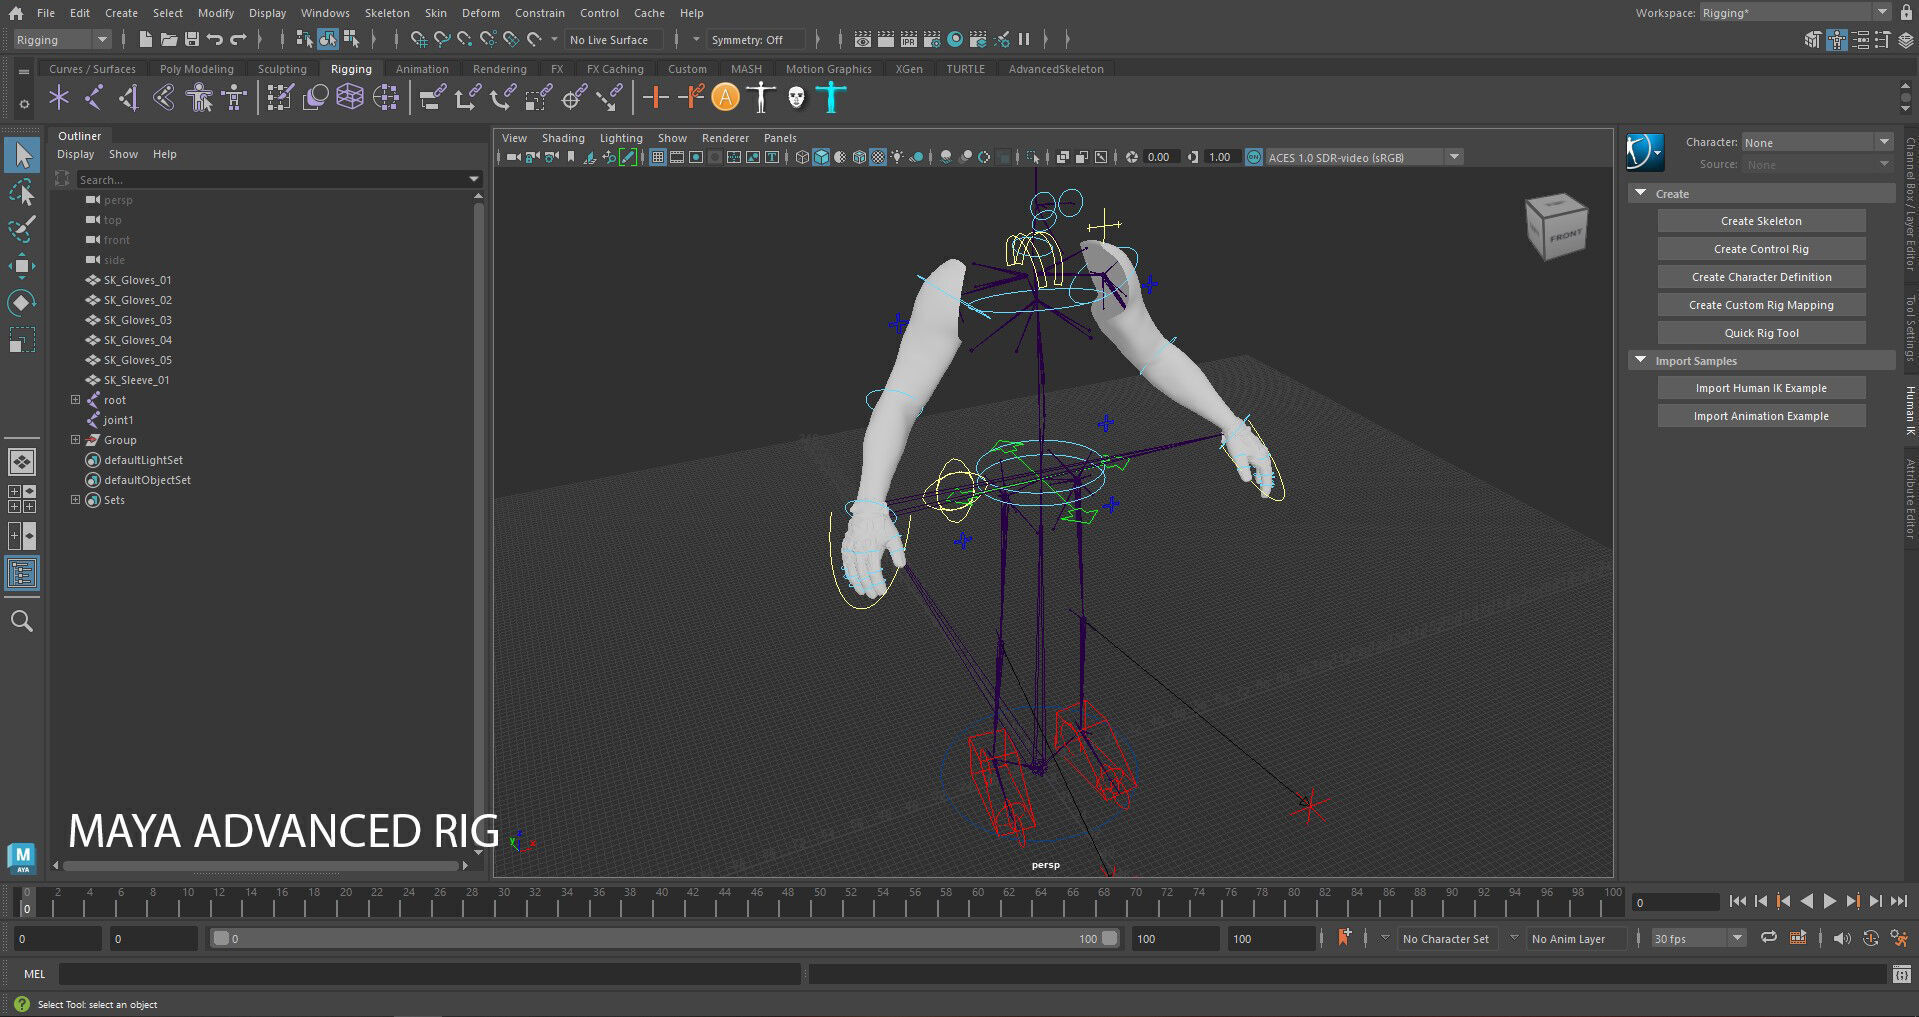
Task: Open the Quick Rig shelf icon
Action: (x=199, y=97)
